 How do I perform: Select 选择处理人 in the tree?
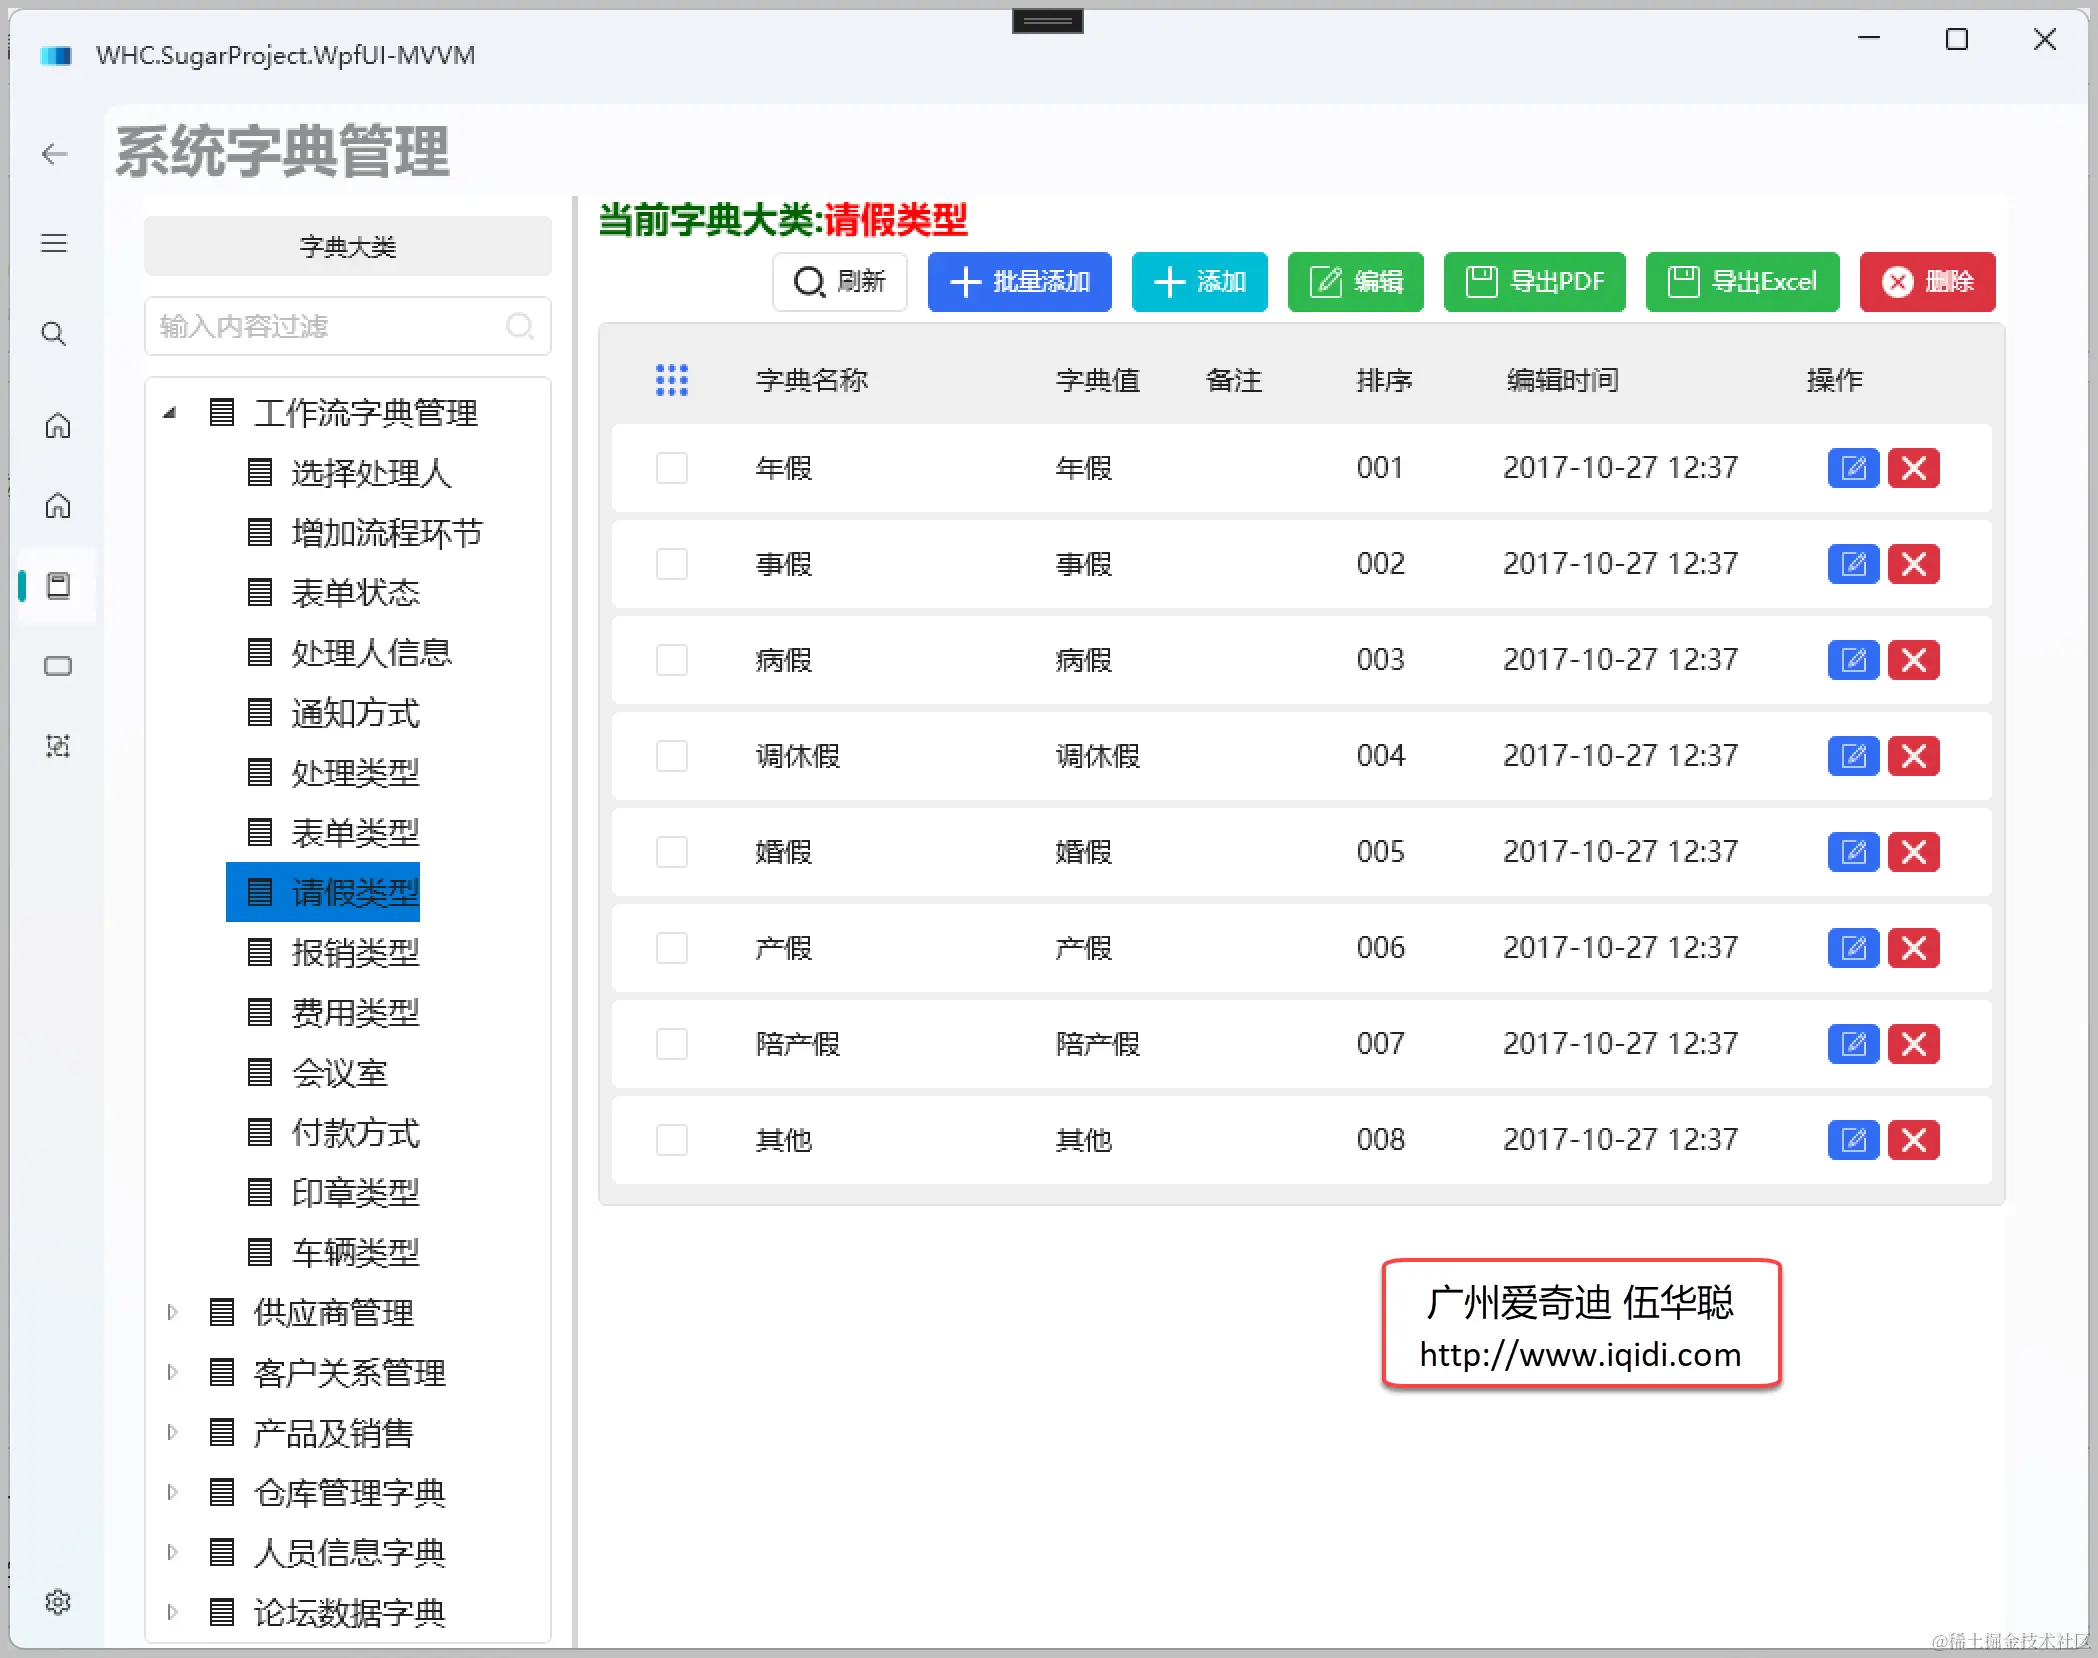350,472
